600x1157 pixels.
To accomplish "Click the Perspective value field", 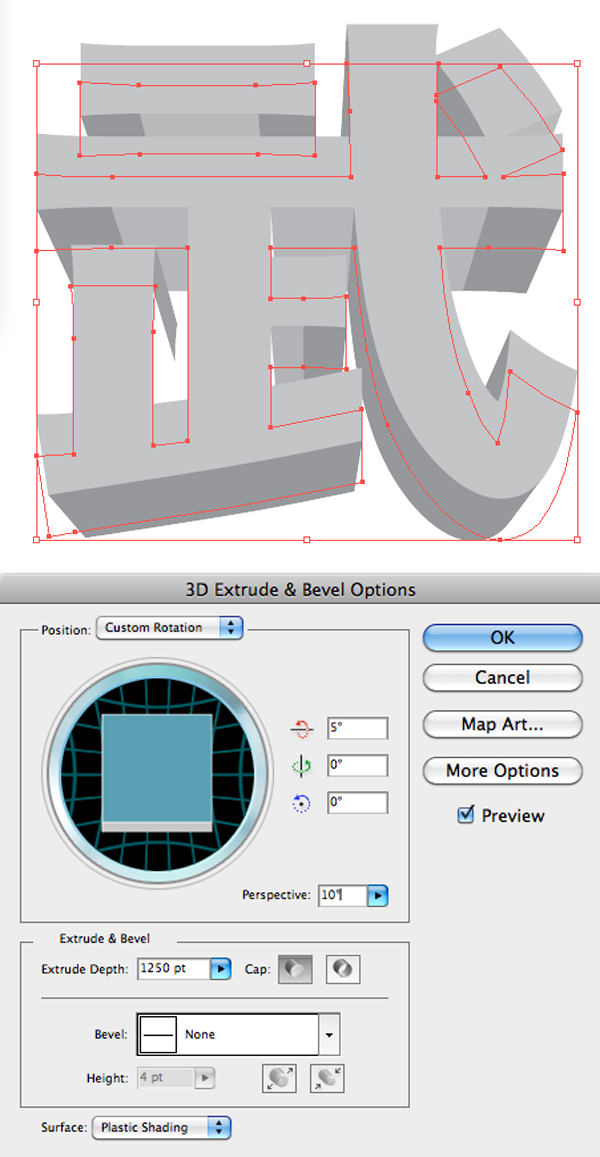I will coord(342,896).
